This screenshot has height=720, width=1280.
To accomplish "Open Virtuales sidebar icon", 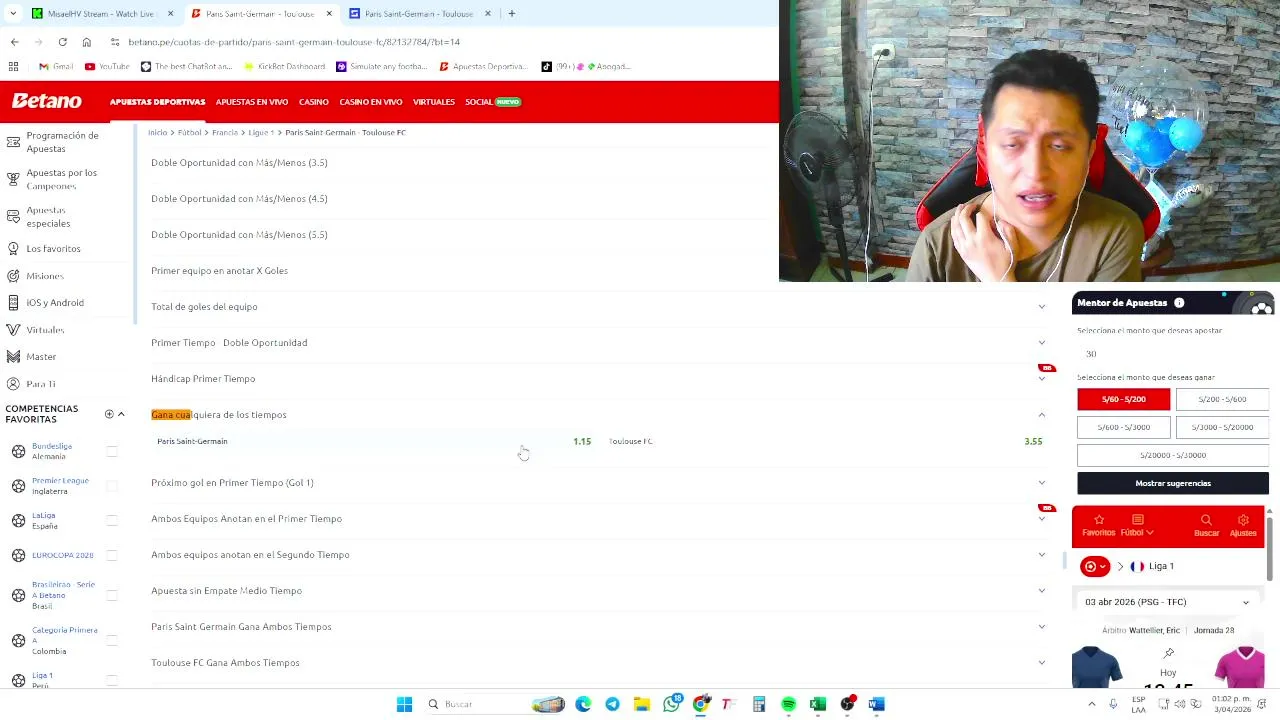I will click(13, 329).
